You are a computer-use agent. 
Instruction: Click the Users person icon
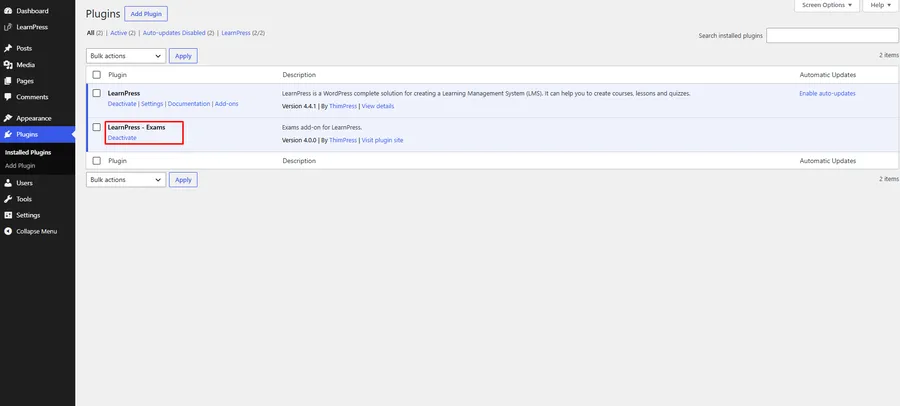coord(8,183)
